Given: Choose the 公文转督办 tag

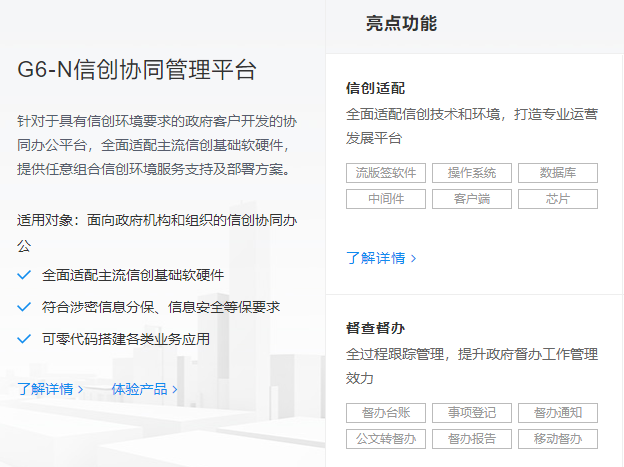Looking at the screenshot, I should 386,438.
